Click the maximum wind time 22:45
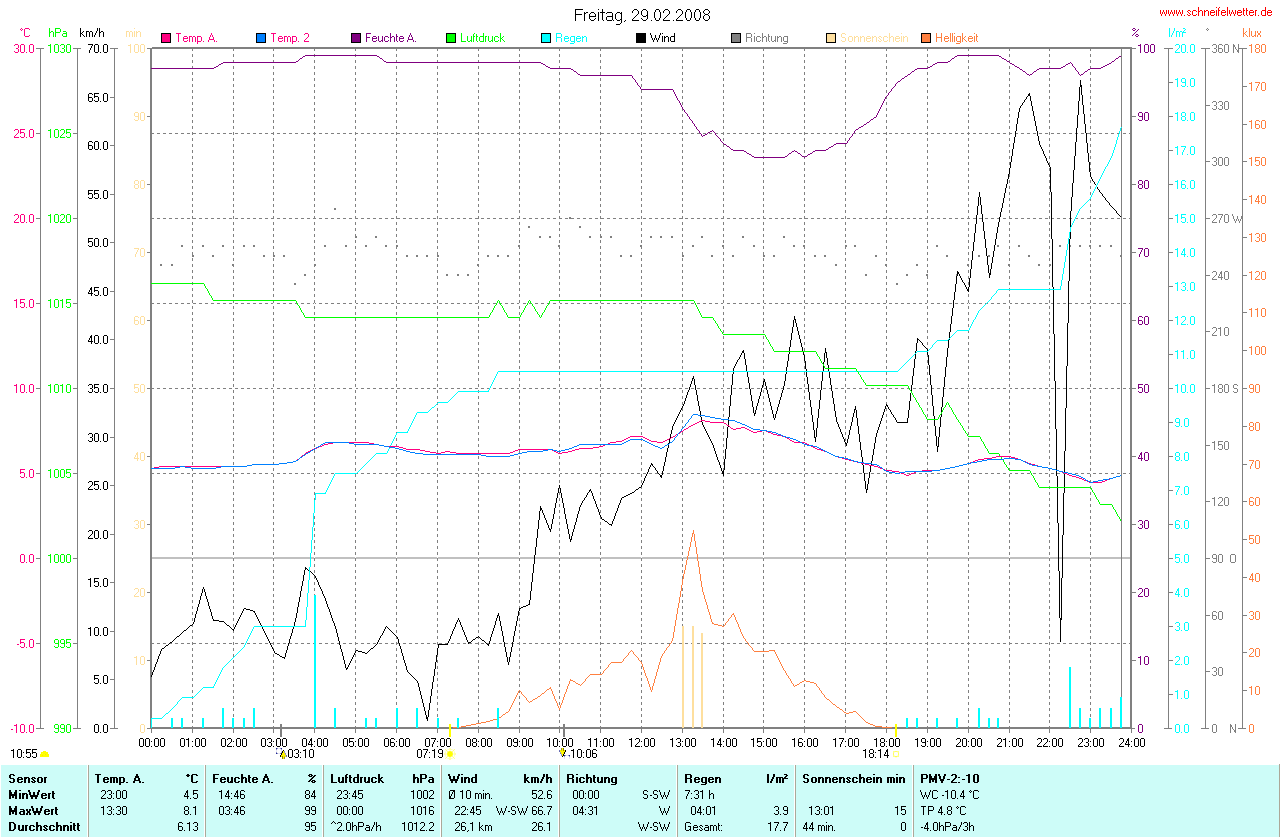The width and height of the screenshot is (1280, 837). click(469, 810)
